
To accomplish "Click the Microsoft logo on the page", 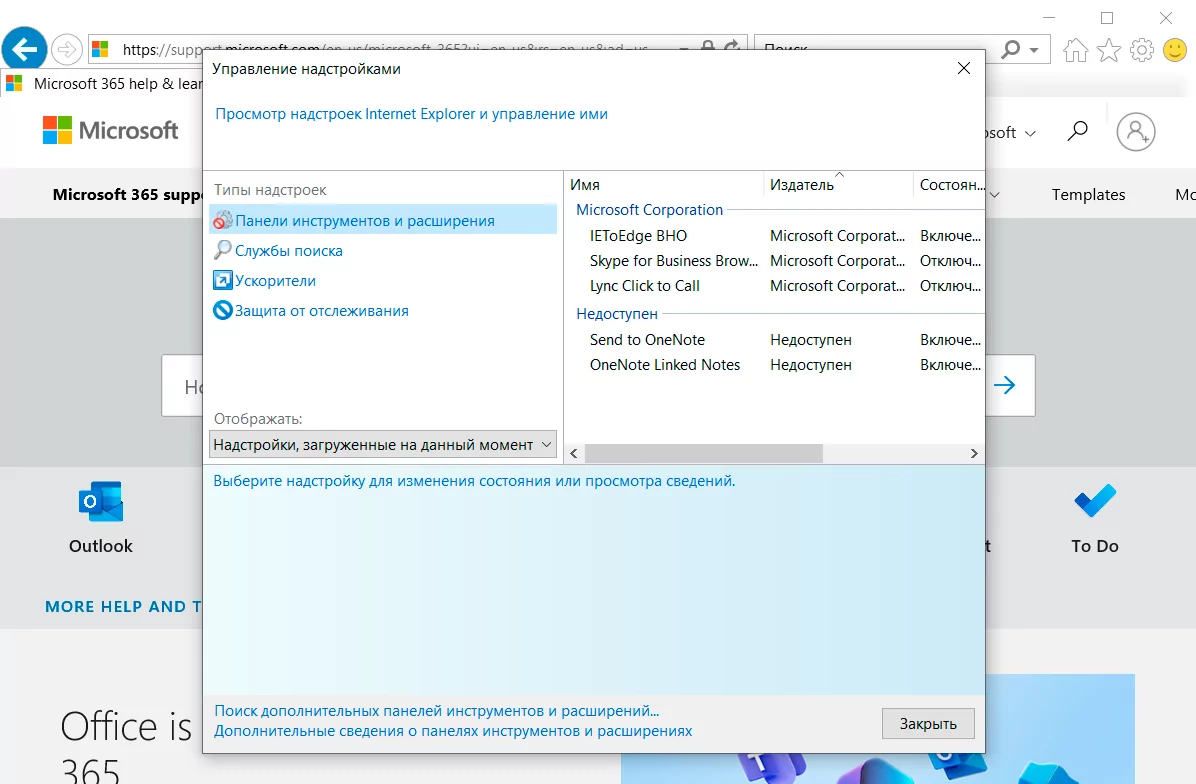I will coord(111,130).
